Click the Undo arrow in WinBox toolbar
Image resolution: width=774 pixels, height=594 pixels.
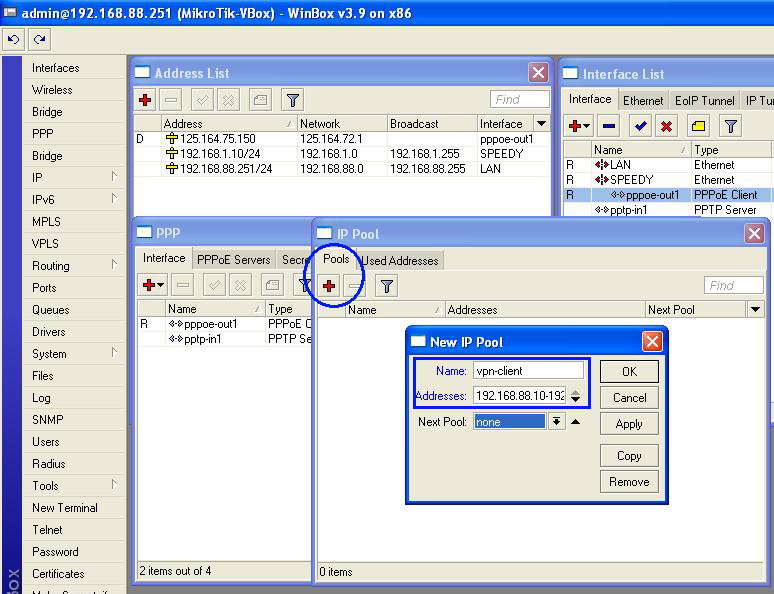coord(14,40)
